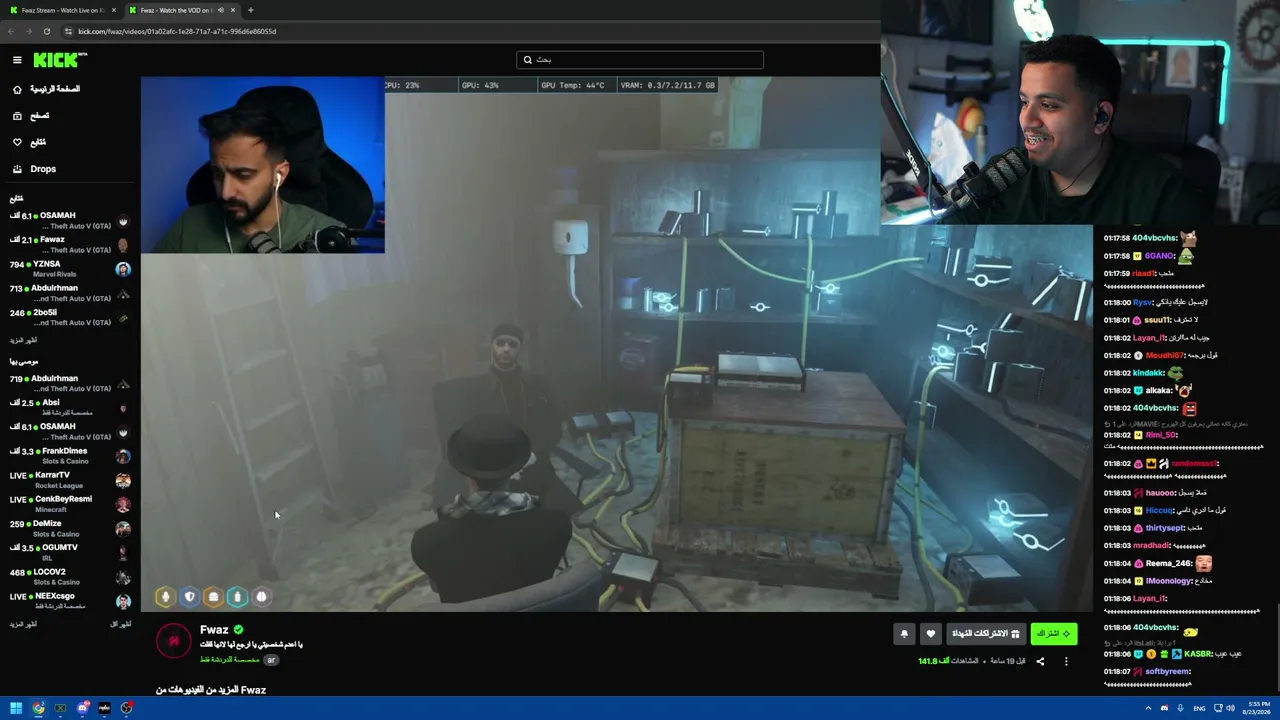Open CenkBeyResmi Minecraft channel
This screenshot has width=1280, height=720.
coord(68,504)
